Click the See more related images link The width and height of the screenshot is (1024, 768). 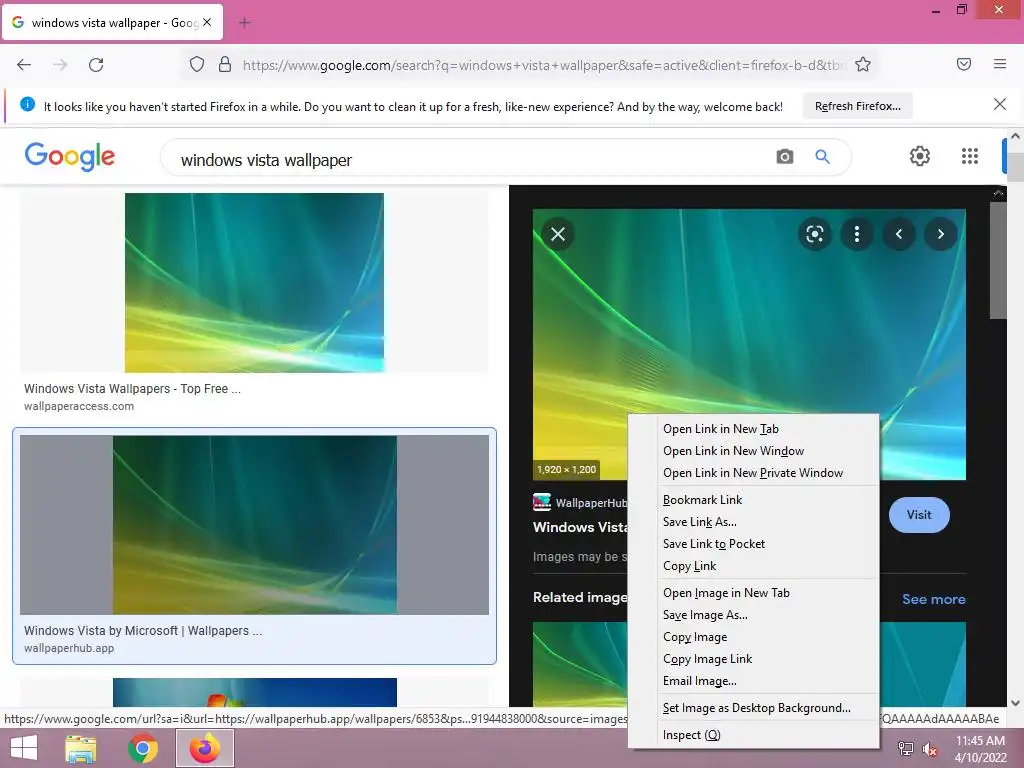coord(933,599)
